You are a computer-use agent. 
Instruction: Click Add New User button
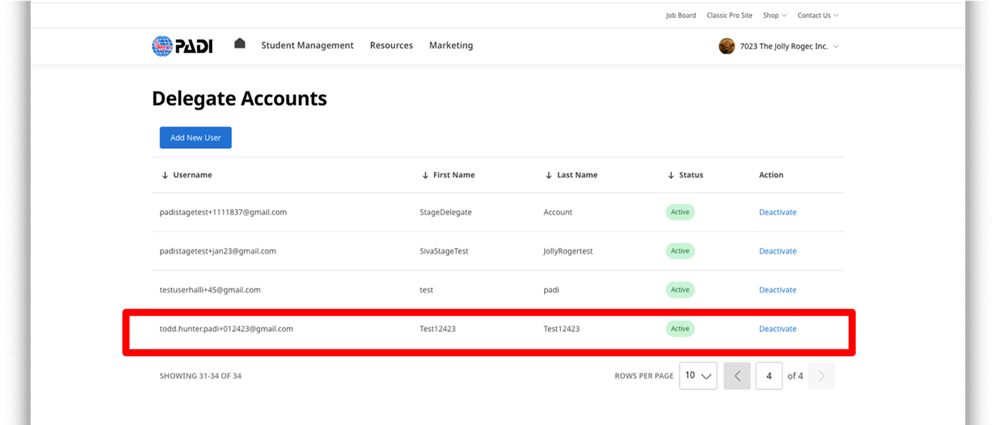(196, 137)
